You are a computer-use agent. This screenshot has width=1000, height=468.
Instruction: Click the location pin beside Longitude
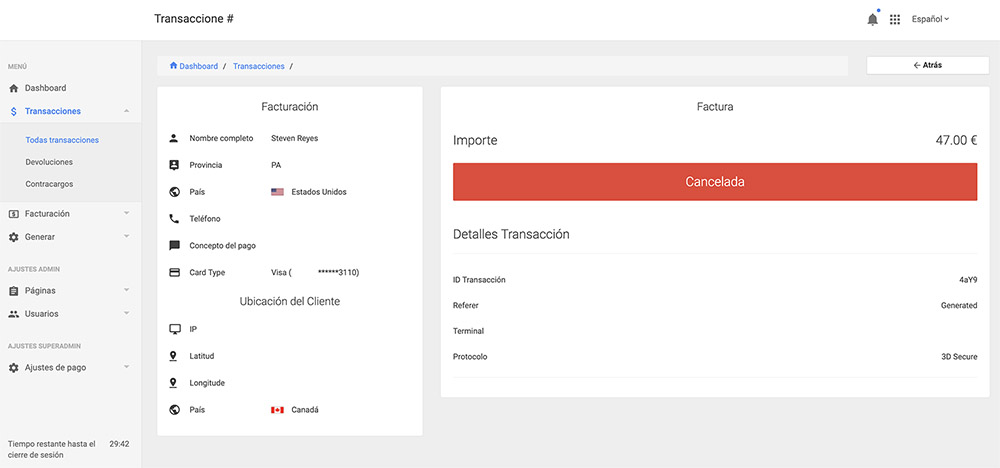tap(173, 383)
